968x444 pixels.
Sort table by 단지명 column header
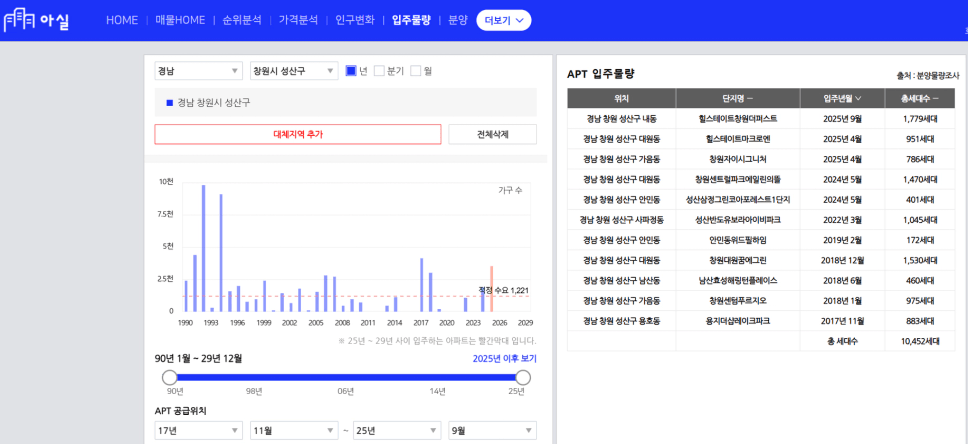tap(738, 98)
